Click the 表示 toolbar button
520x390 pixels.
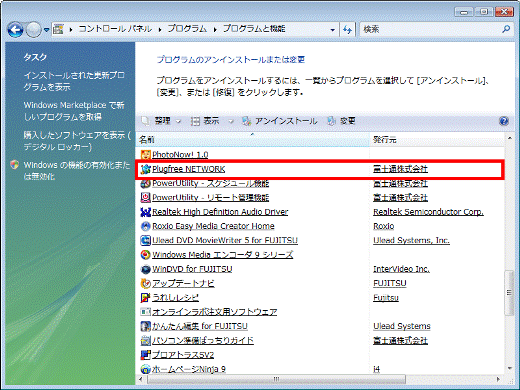pyautogui.click(x=205, y=121)
